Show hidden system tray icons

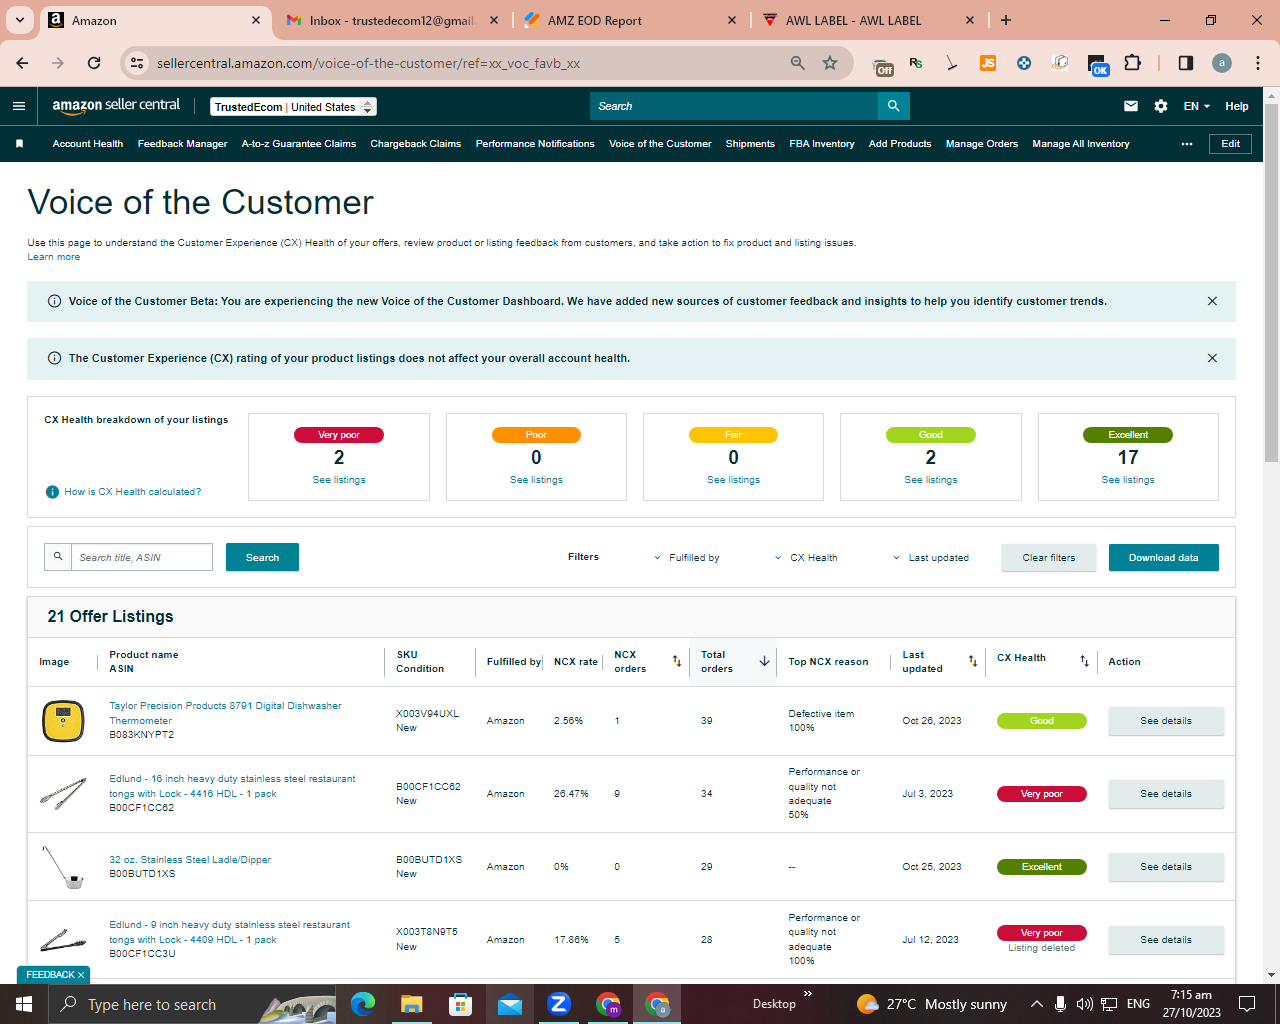coord(1037,1004)
